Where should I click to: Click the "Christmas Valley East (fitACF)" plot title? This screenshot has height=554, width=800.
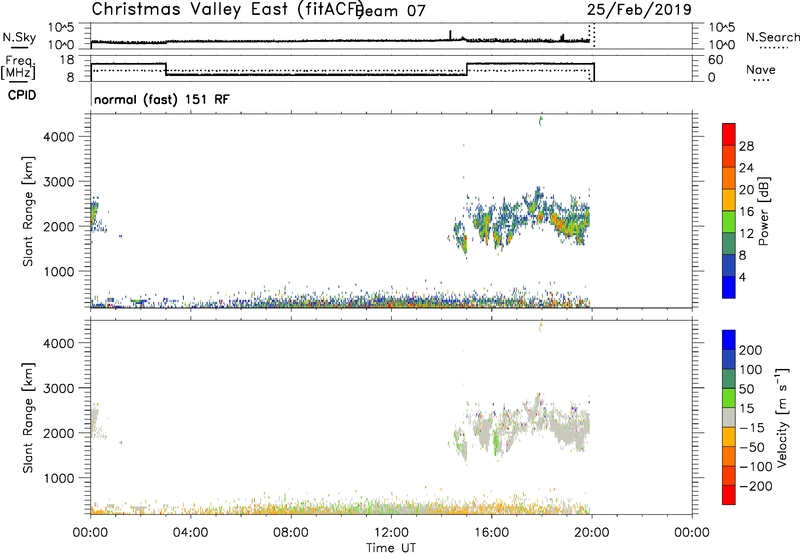point(228,10)
